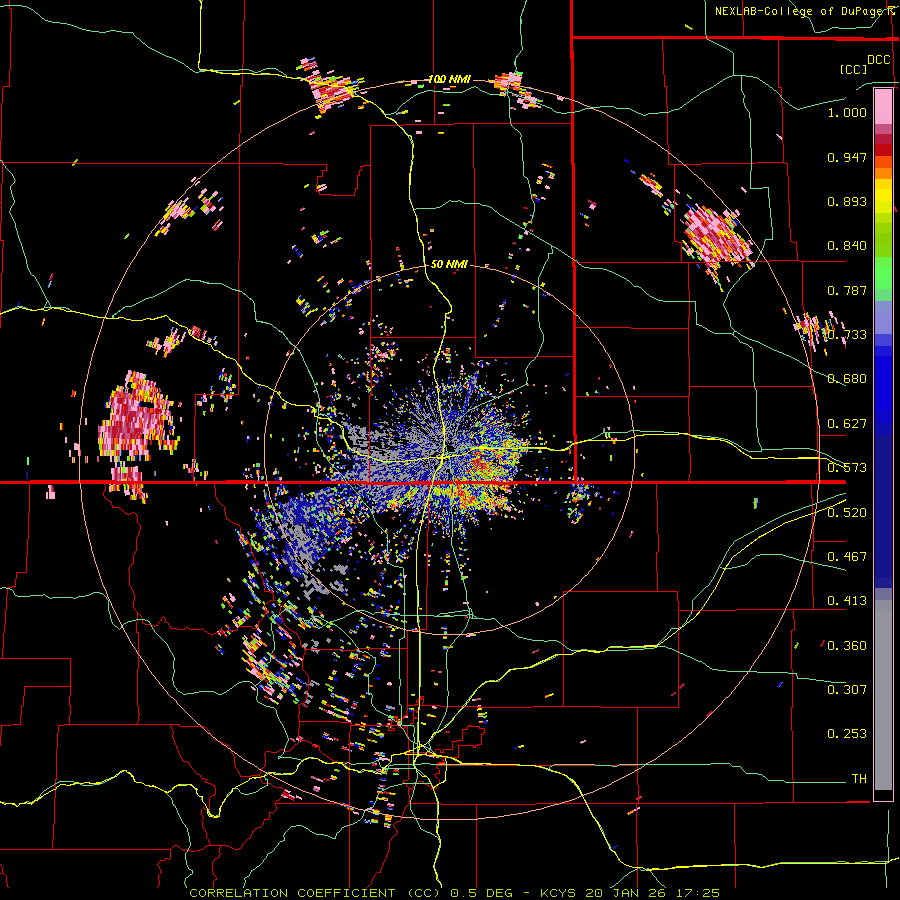Pick the bright green band of color bar

pyautogui.click(x=883, y=273)
